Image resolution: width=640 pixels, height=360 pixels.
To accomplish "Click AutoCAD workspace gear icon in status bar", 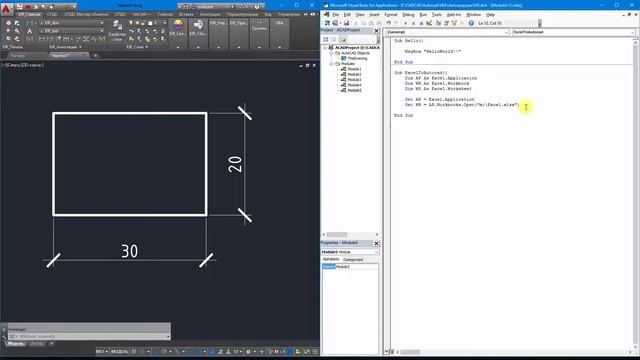I will pos(248,351).
